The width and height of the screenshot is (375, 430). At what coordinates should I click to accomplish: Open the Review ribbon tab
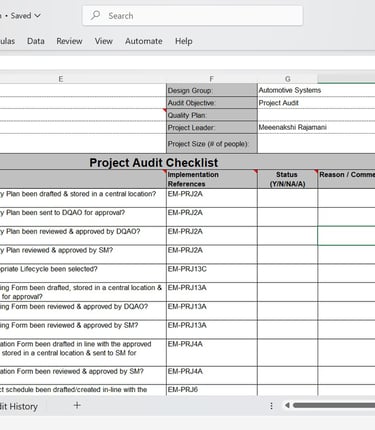[x=69, y=41]
